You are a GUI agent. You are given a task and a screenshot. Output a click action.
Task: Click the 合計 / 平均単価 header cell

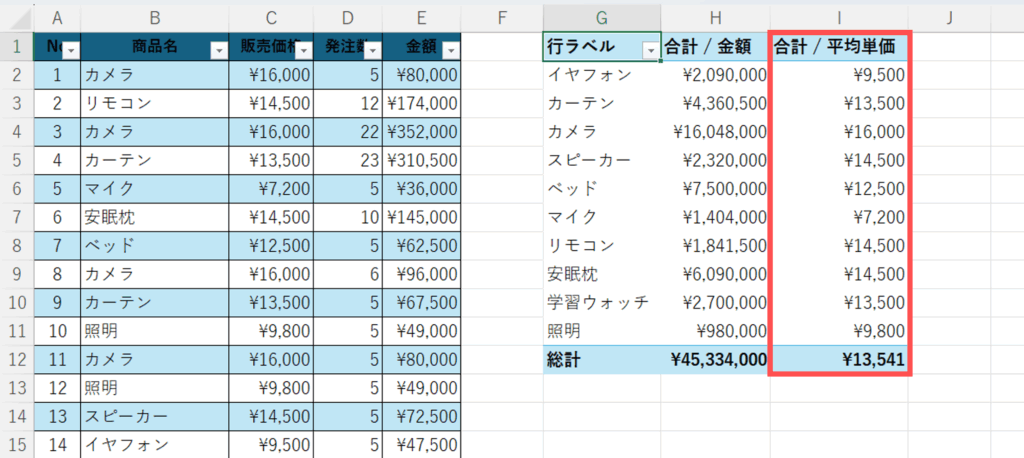click(840, 46)
